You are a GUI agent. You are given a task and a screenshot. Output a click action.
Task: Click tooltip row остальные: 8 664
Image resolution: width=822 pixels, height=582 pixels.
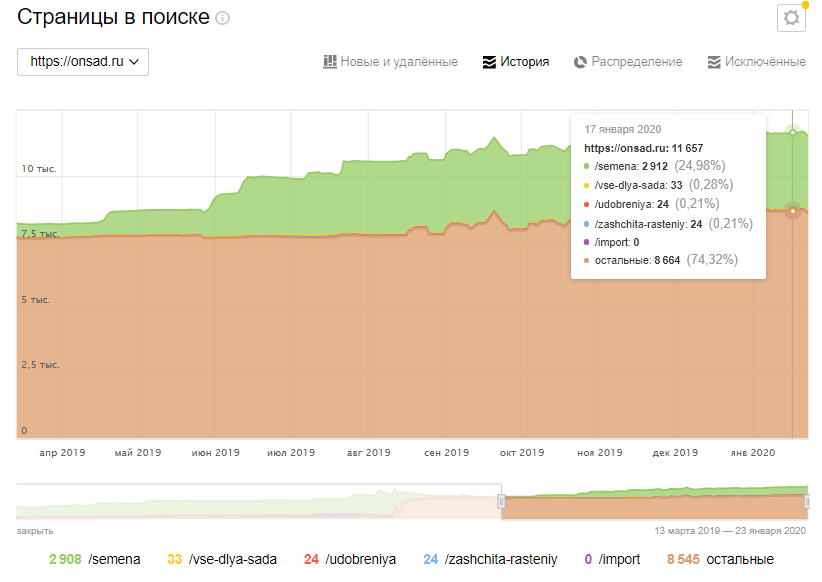[661, 260]
